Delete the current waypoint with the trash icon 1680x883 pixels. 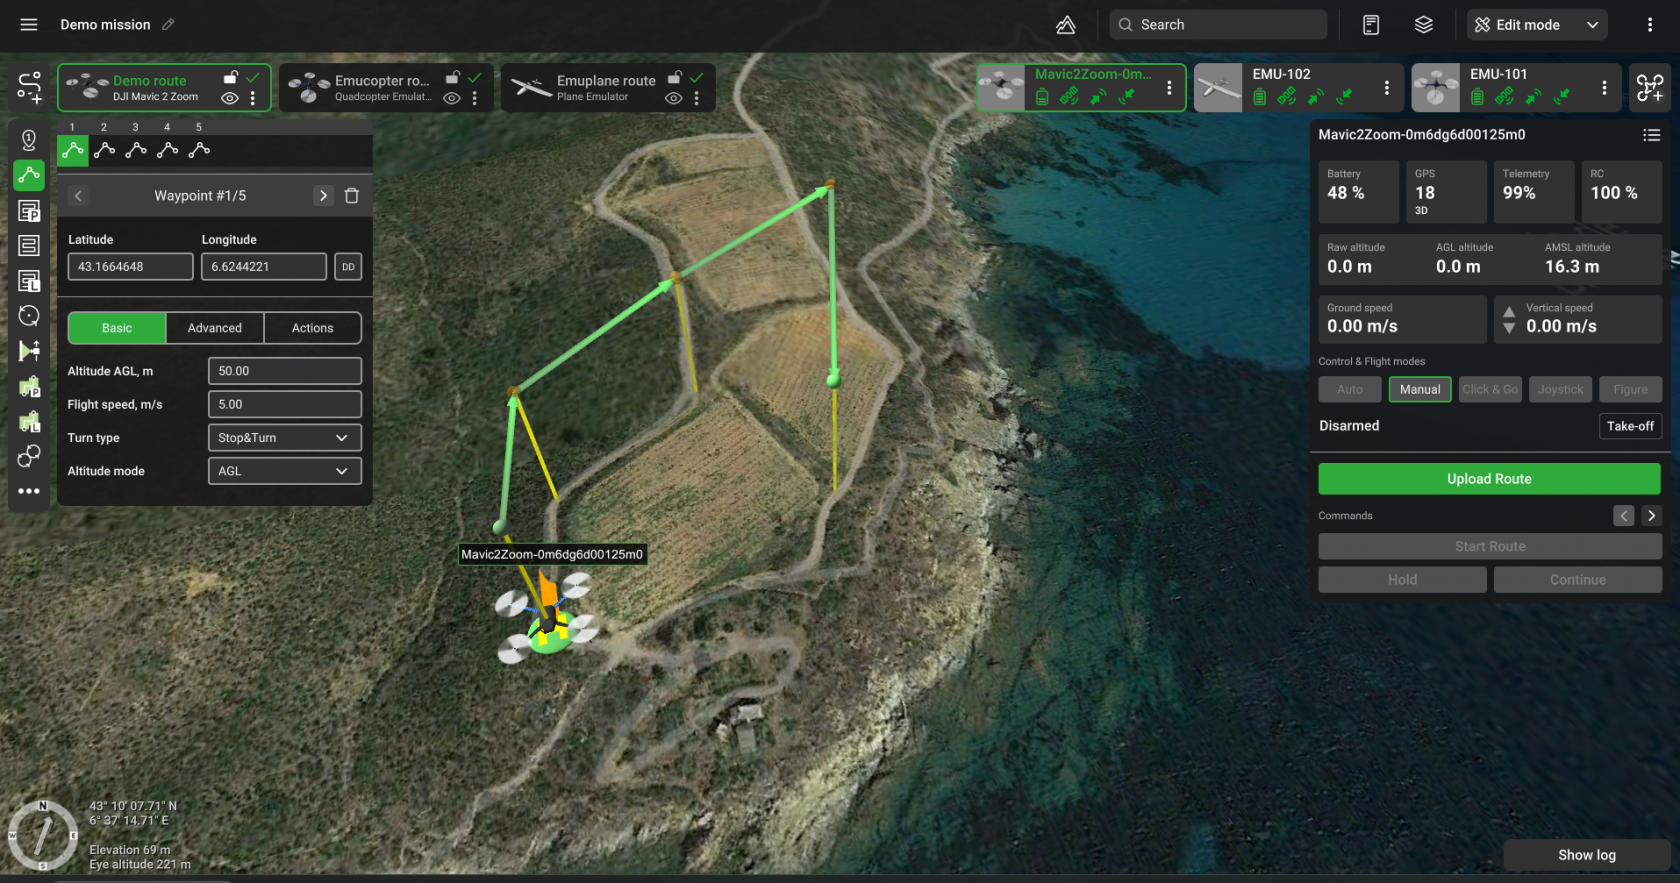click(x=352, y=196)
